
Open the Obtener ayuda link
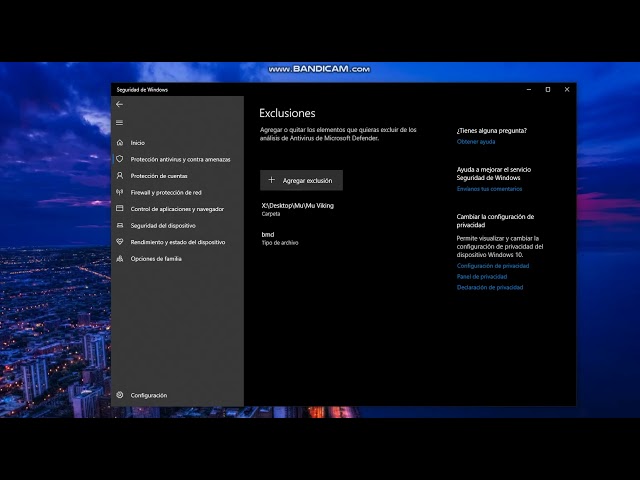tap(476, 142)
